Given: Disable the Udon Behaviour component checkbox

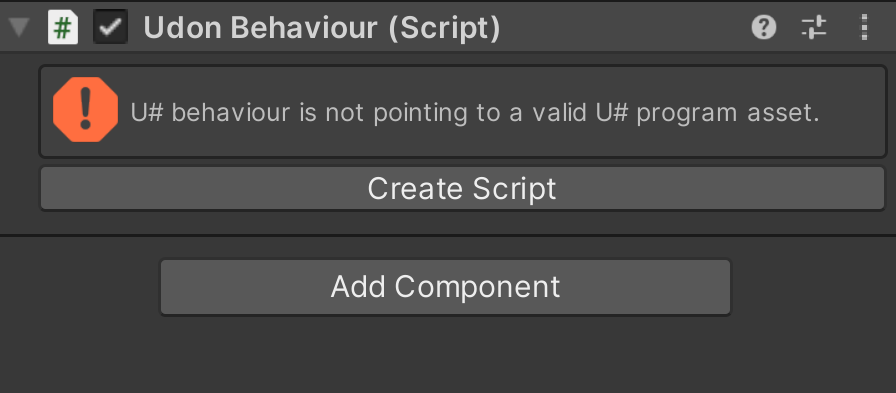Looking at the screenshot, I should pos(110,27).
